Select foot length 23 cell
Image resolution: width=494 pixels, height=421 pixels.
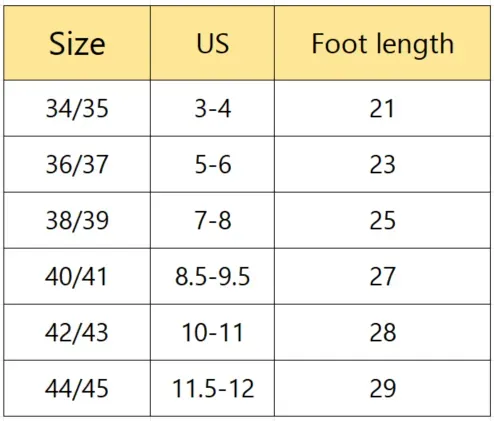[x=382, y=164]
